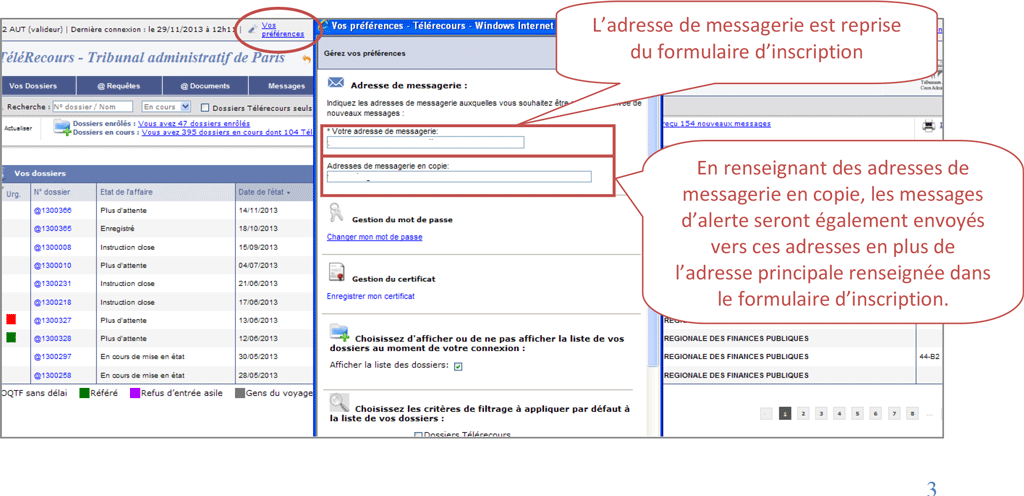Check the Dossiers Télérecours preference checkbox

[419, 435]
